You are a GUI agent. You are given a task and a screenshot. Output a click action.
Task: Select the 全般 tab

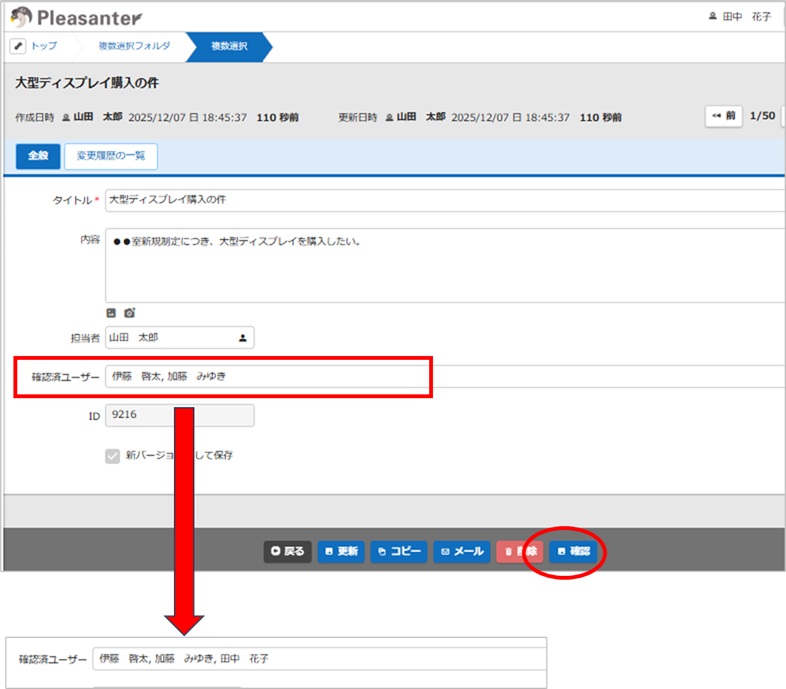pyautogui.click(x=37, y=156)
